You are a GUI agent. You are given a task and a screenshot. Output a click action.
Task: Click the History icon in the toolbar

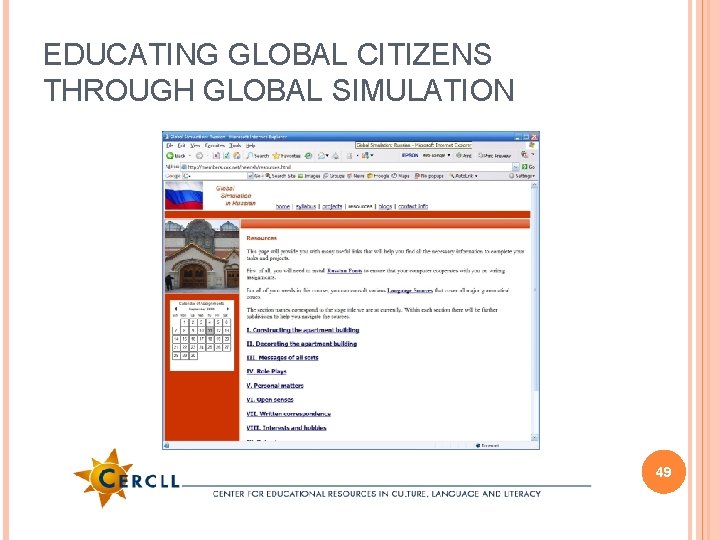click(309, 156)
